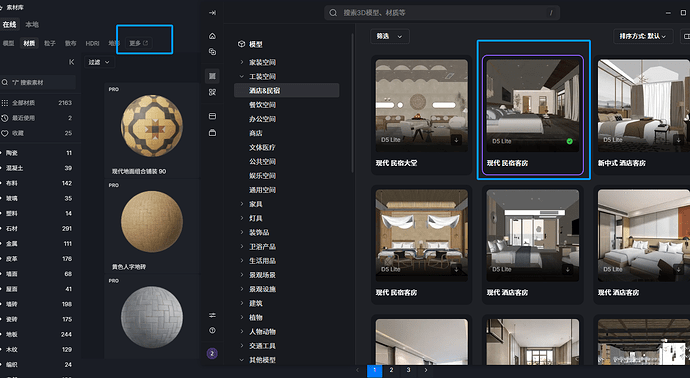690x378 pixels.
Task: Open the 更多 external link button
Action: coord(139,43)
